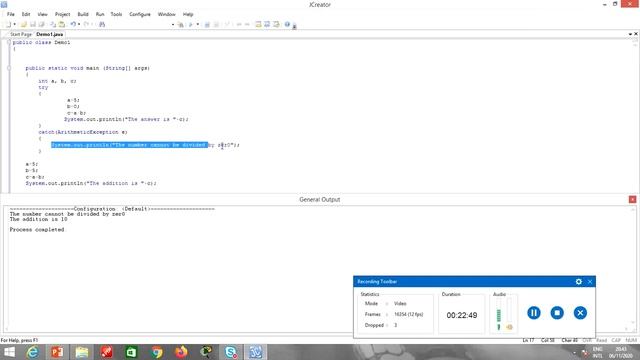
Task: Click the Redo arrow icon
Action: [x=86, y=24]
